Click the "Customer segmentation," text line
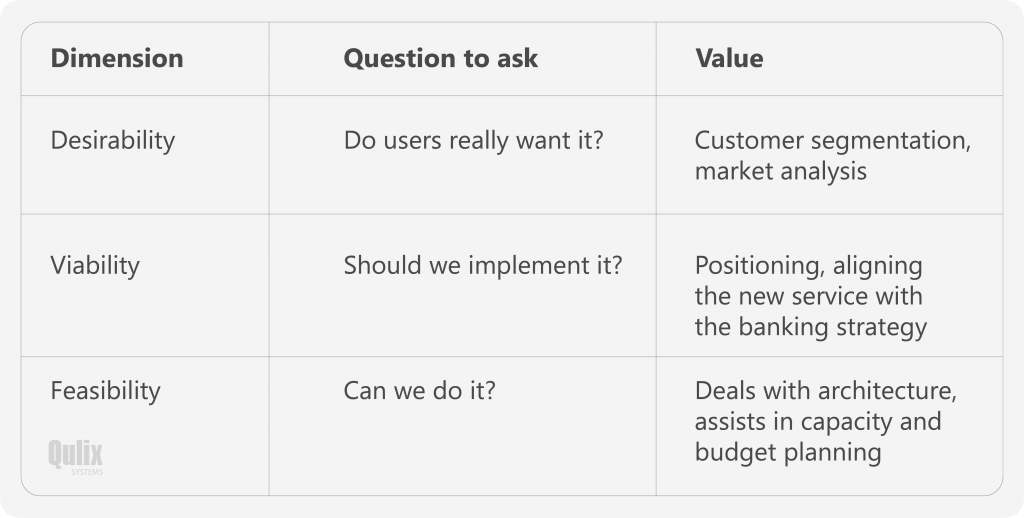 pos(832,141)
